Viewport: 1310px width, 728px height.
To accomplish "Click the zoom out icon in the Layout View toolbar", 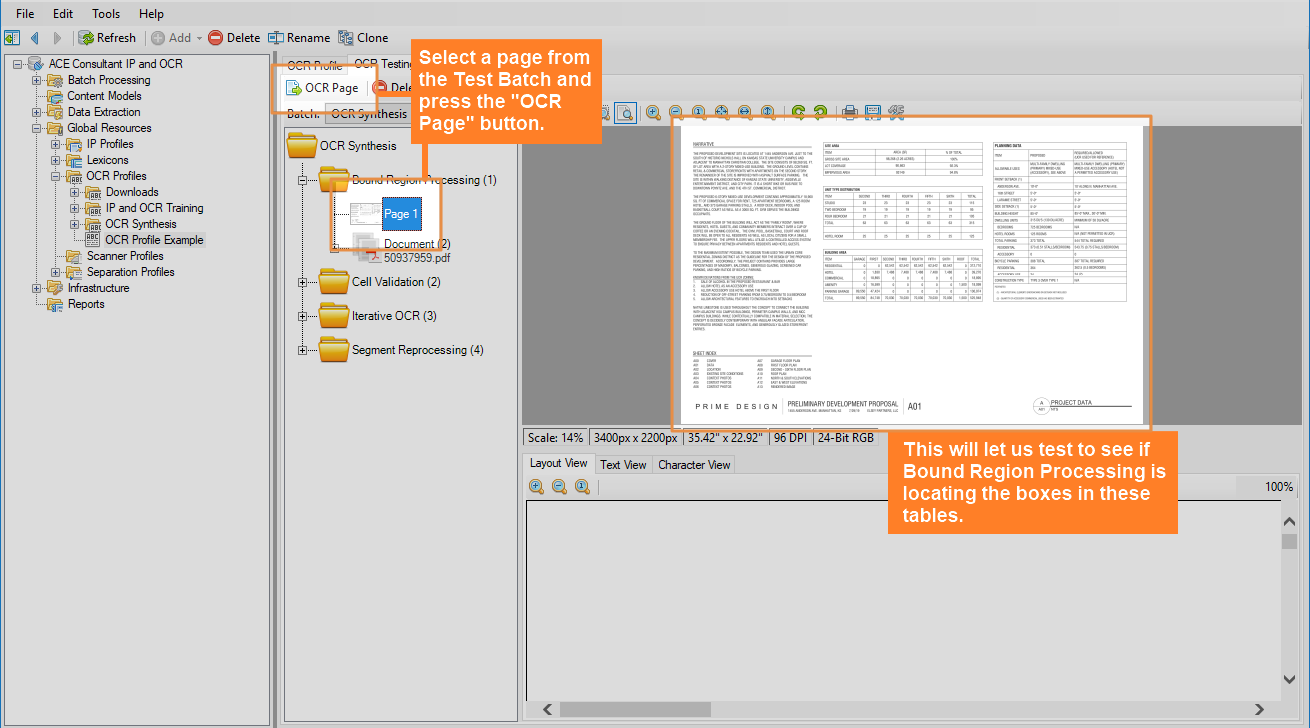I will pos(559,487).
